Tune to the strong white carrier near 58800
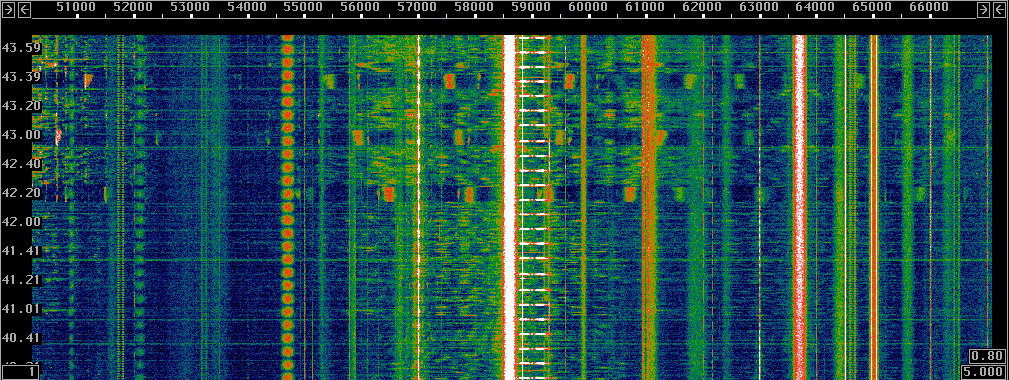The width and height of the screenshot is (1009, 380). [510, 206]
